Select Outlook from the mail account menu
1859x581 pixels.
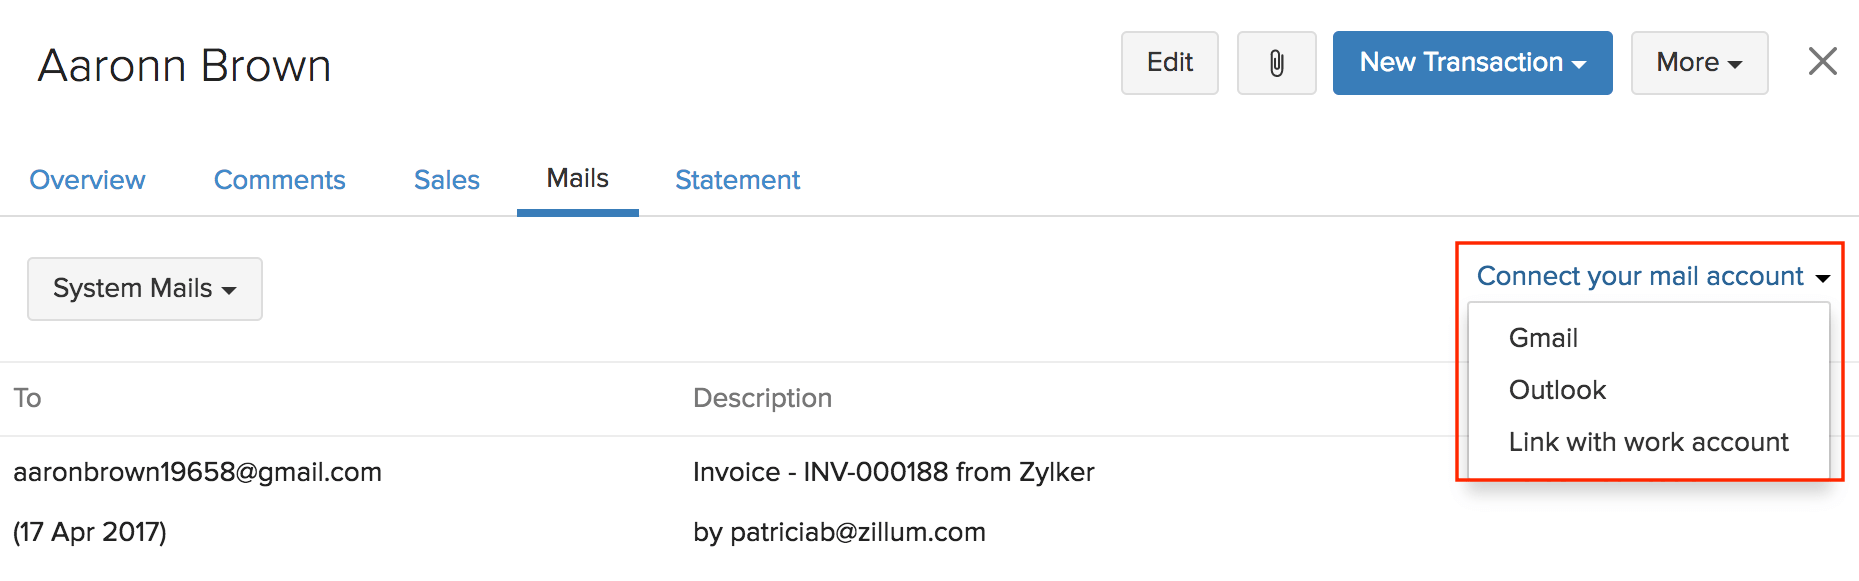[x=1557, y=390]
